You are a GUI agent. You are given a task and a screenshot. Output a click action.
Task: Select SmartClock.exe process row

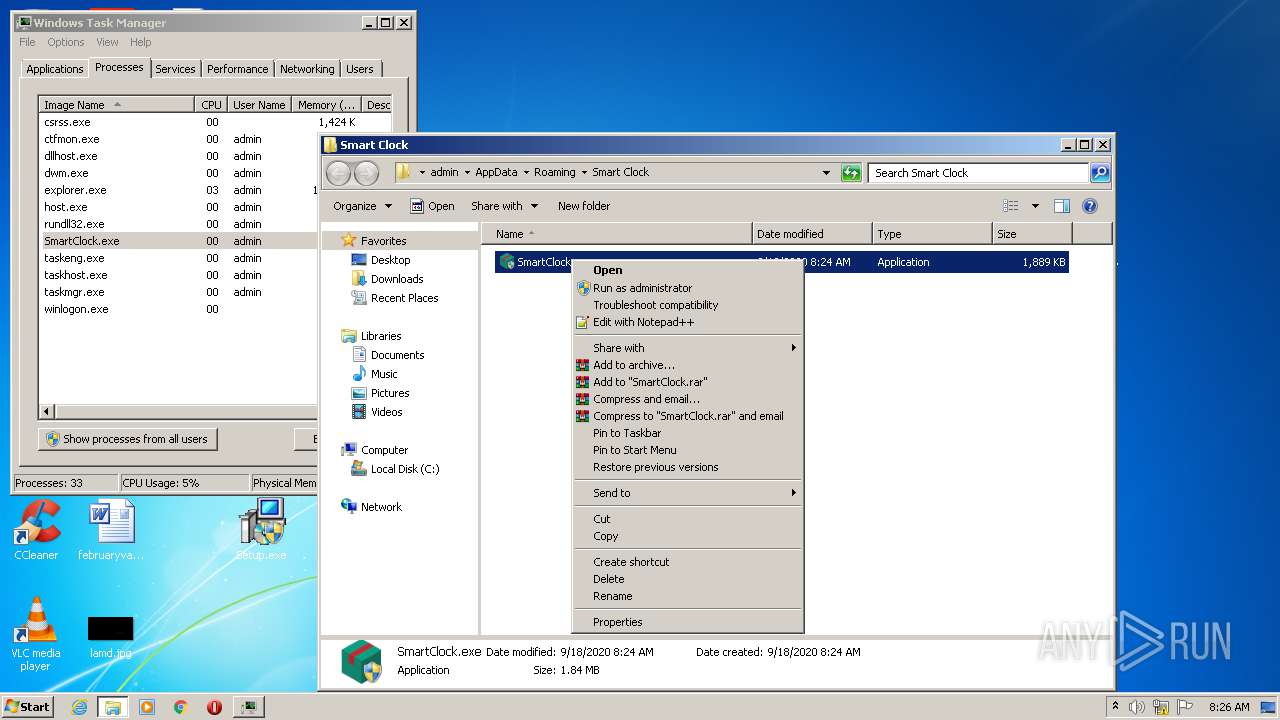click(x=178, y=241)
